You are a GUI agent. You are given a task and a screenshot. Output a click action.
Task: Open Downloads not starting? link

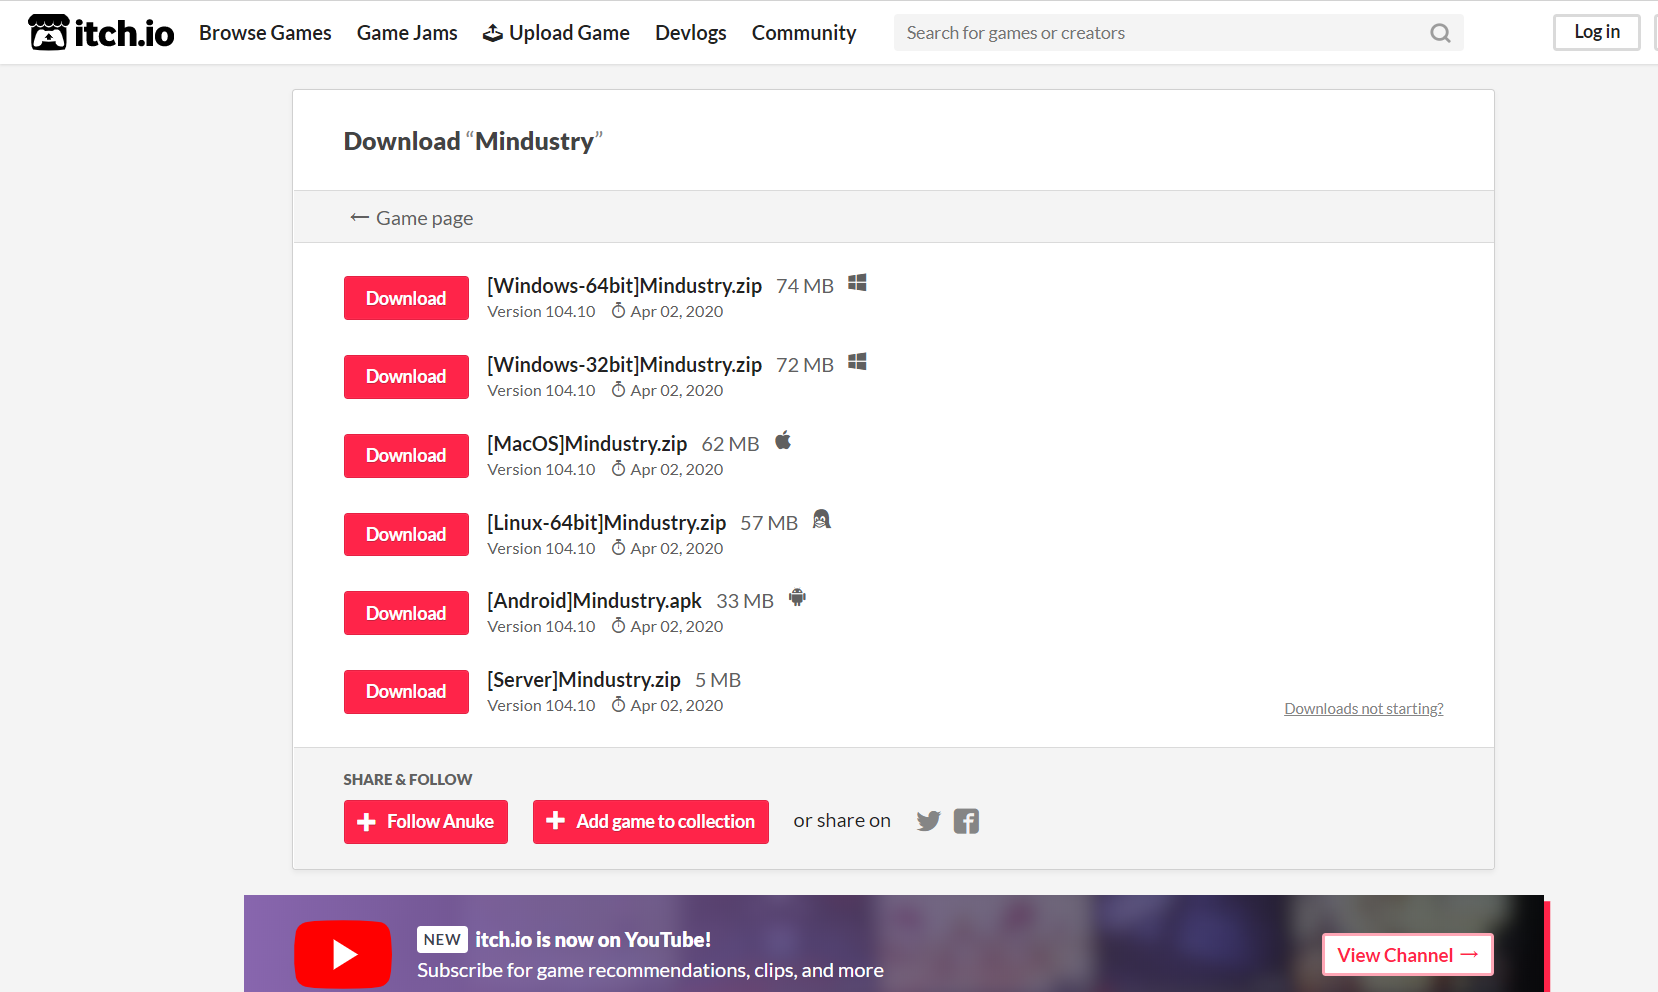point(1364,709)
